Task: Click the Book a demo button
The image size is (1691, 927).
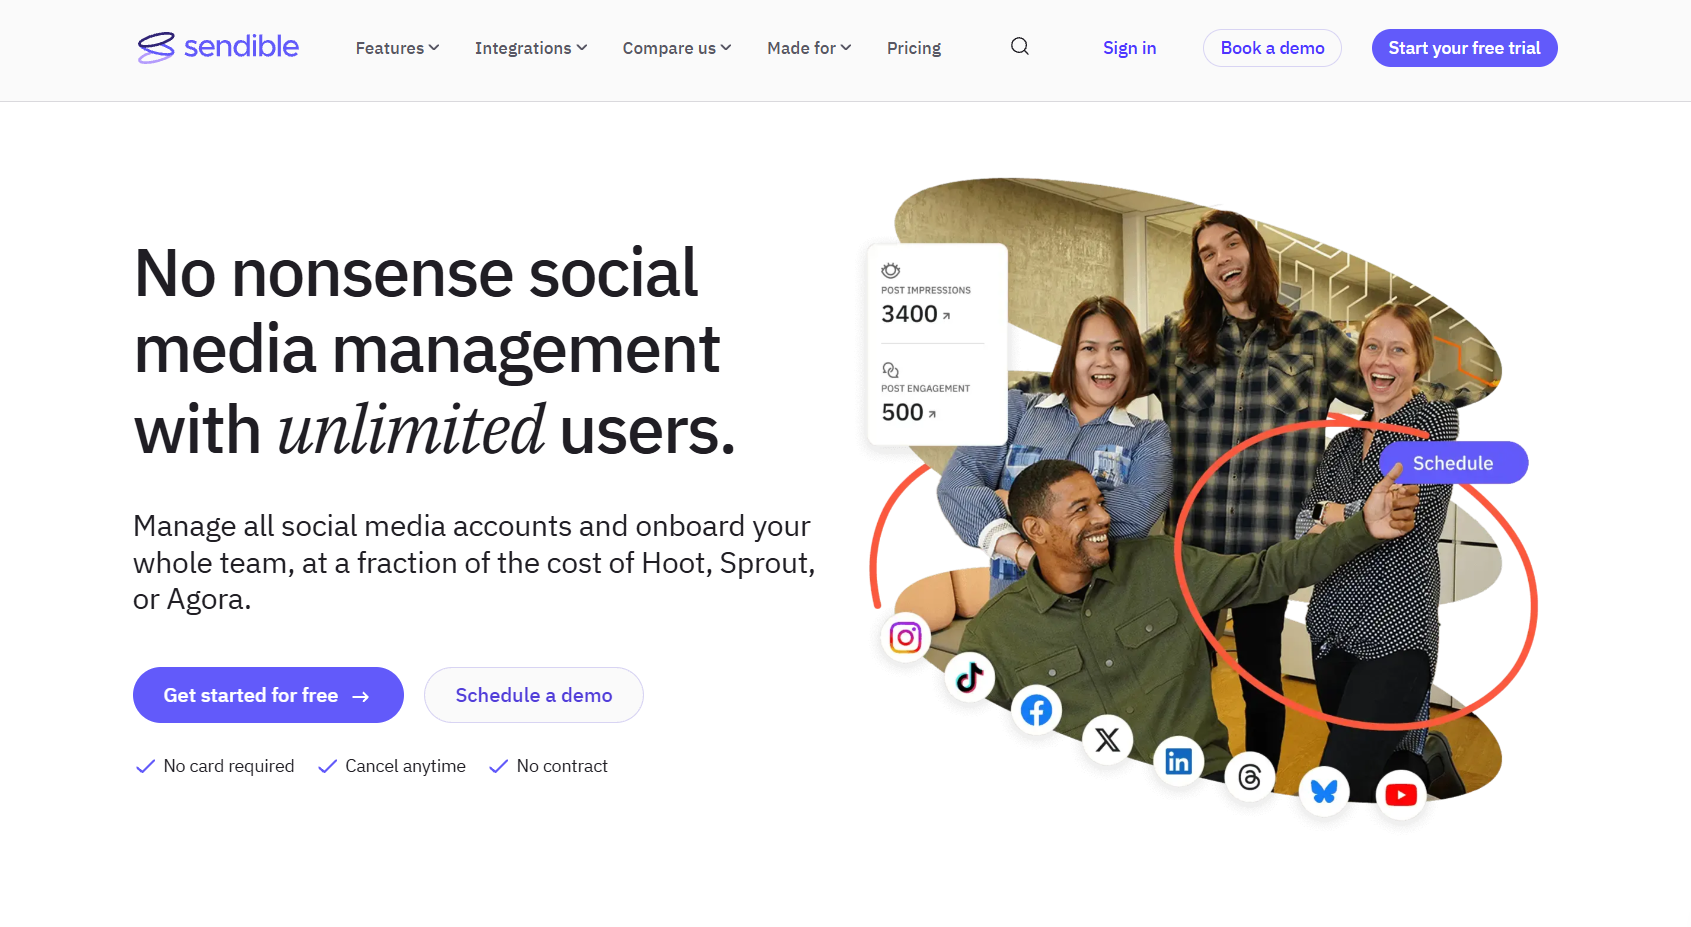Action: 1272,48
